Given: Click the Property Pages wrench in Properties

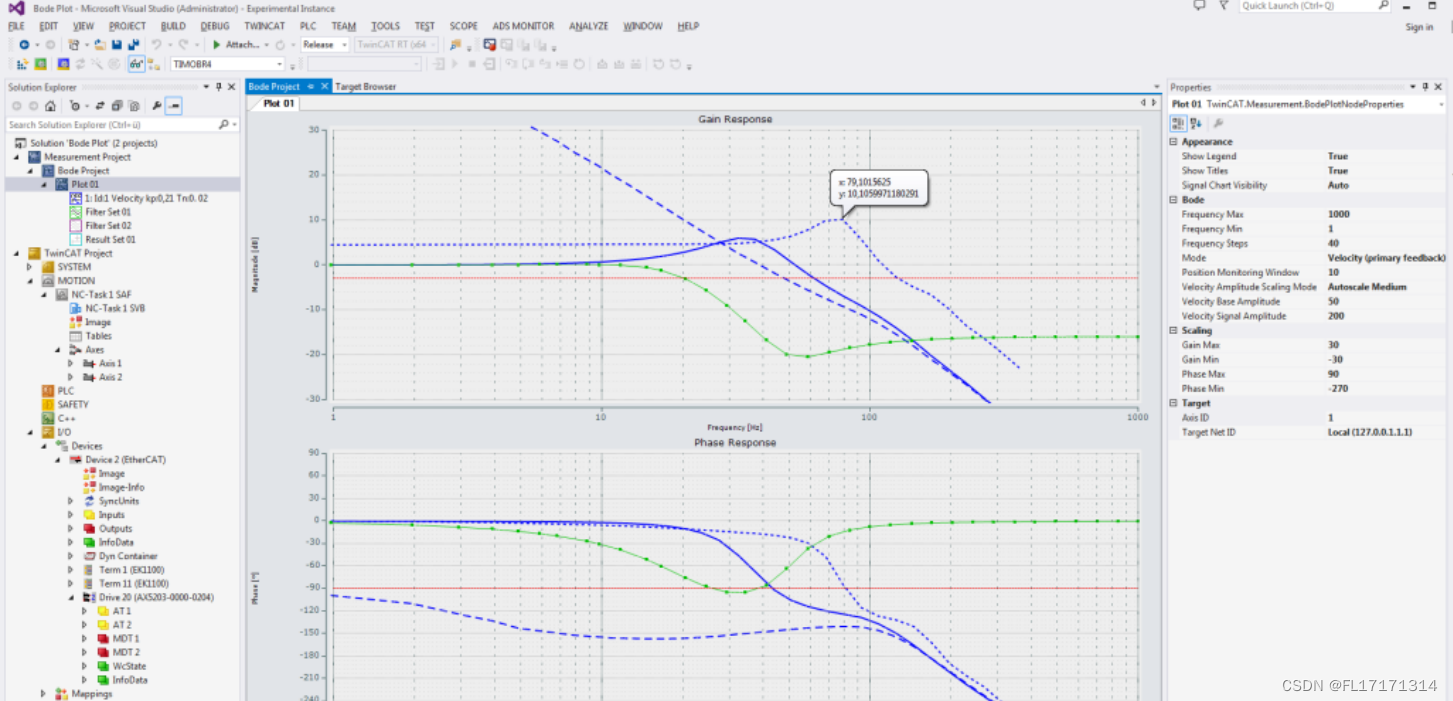Looking at the screenshot, I should pyautogui.click(x=1217, y=123).
